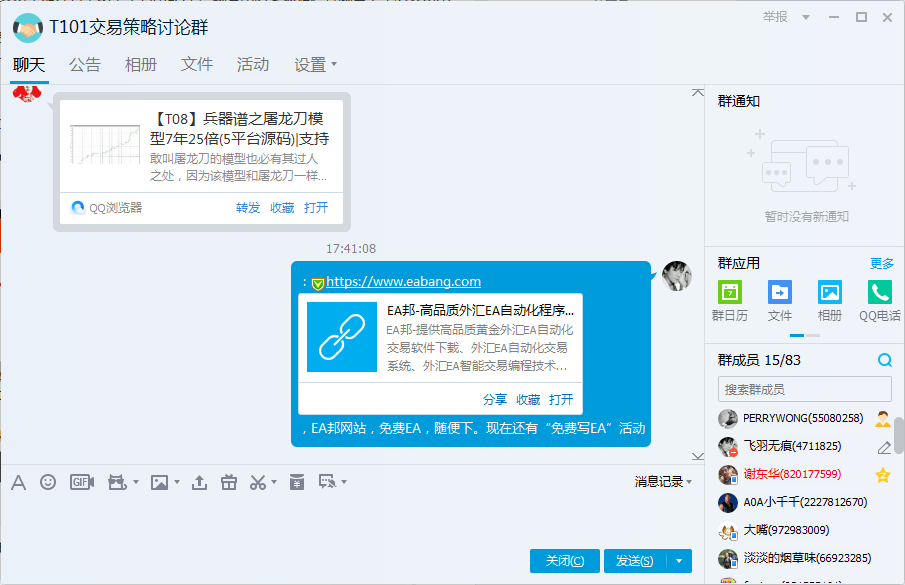The height and width of the screenshot is (585, 905).
Task: Expand the send button options arrow
Action: pyautogui.click(x=679, y=561)
